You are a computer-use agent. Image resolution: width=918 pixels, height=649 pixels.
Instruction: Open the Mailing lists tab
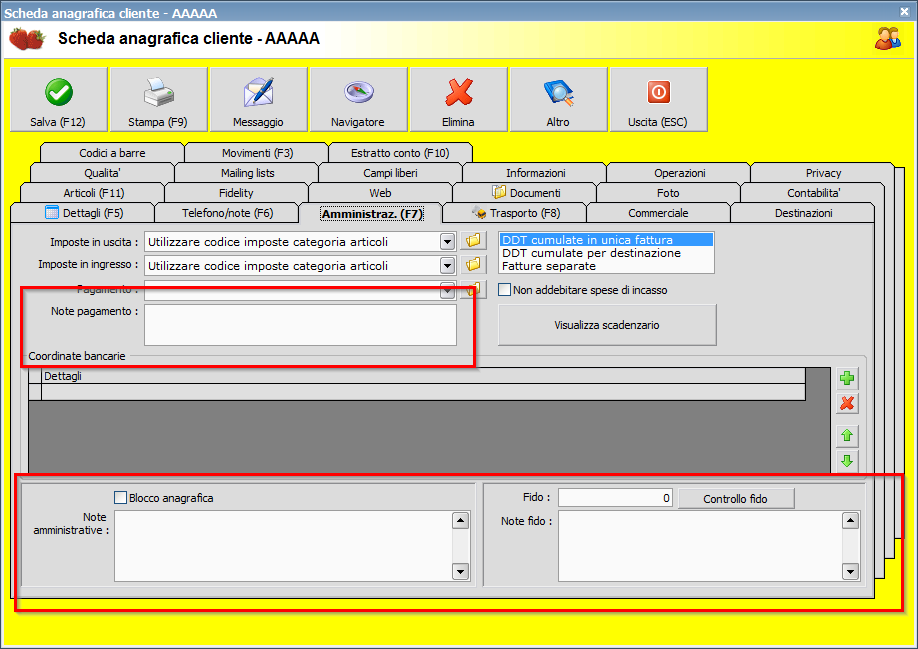[248, 173]
